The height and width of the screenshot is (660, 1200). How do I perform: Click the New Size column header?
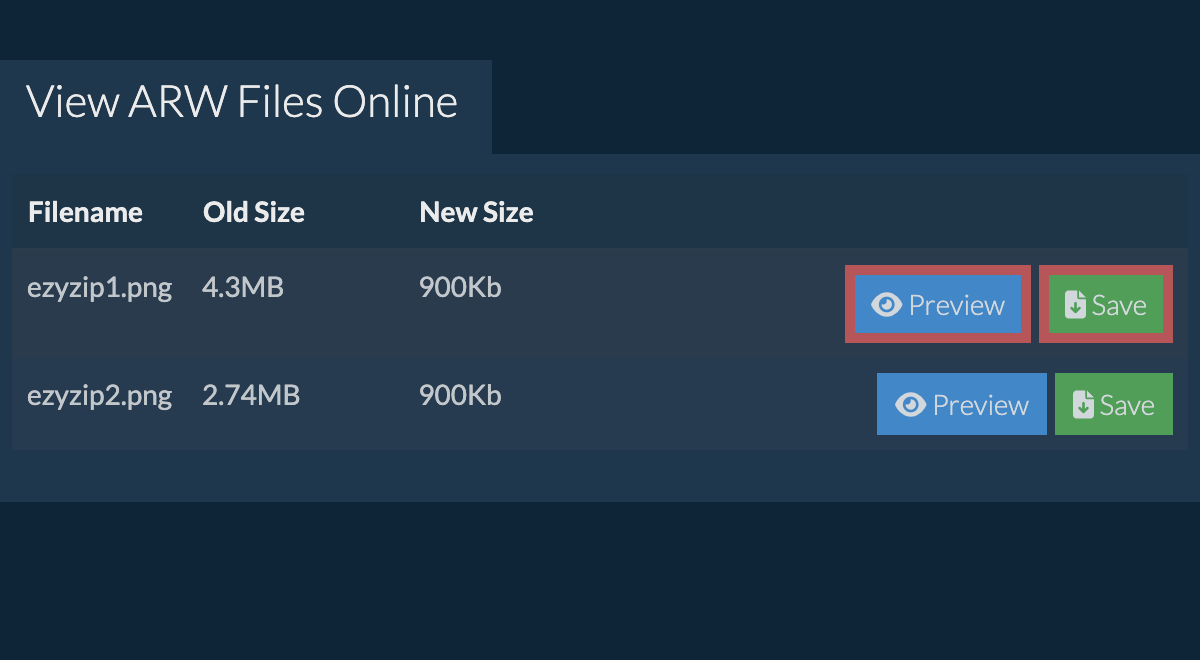click(476, 212)
